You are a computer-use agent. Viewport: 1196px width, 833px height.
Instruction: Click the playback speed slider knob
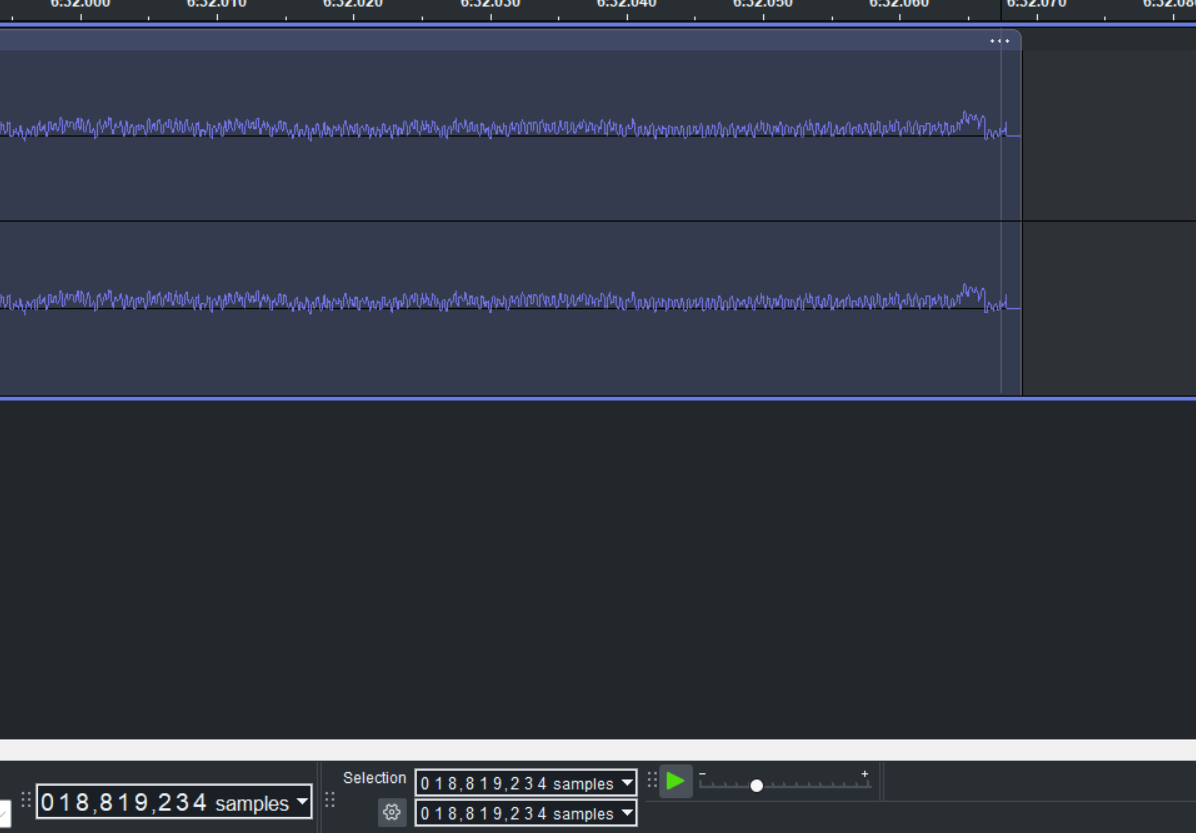[x=757, y=786]
